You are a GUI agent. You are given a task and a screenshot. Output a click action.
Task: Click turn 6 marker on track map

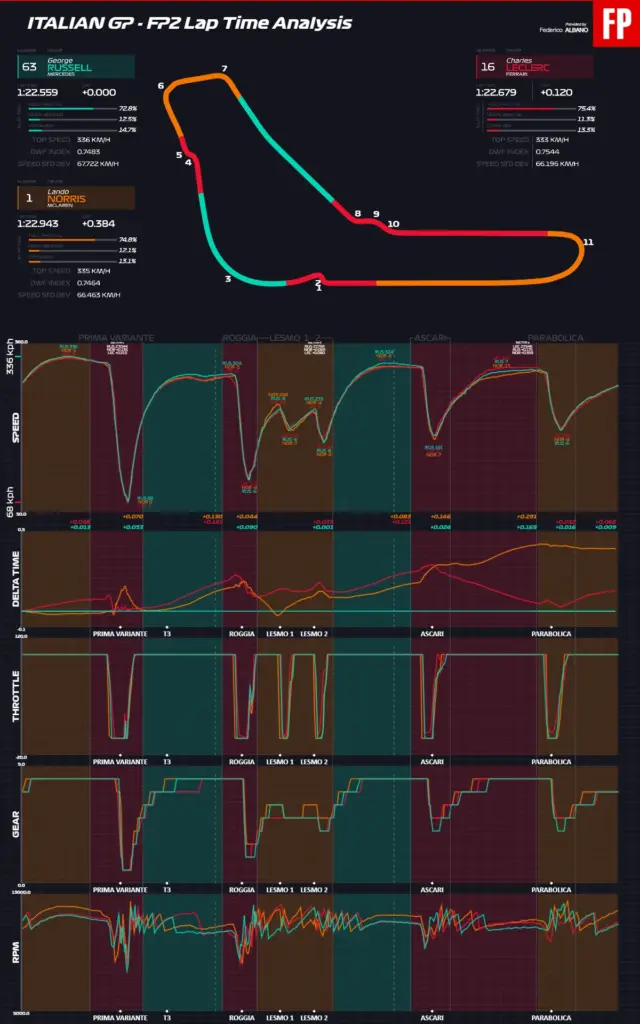tap(160, 86)
